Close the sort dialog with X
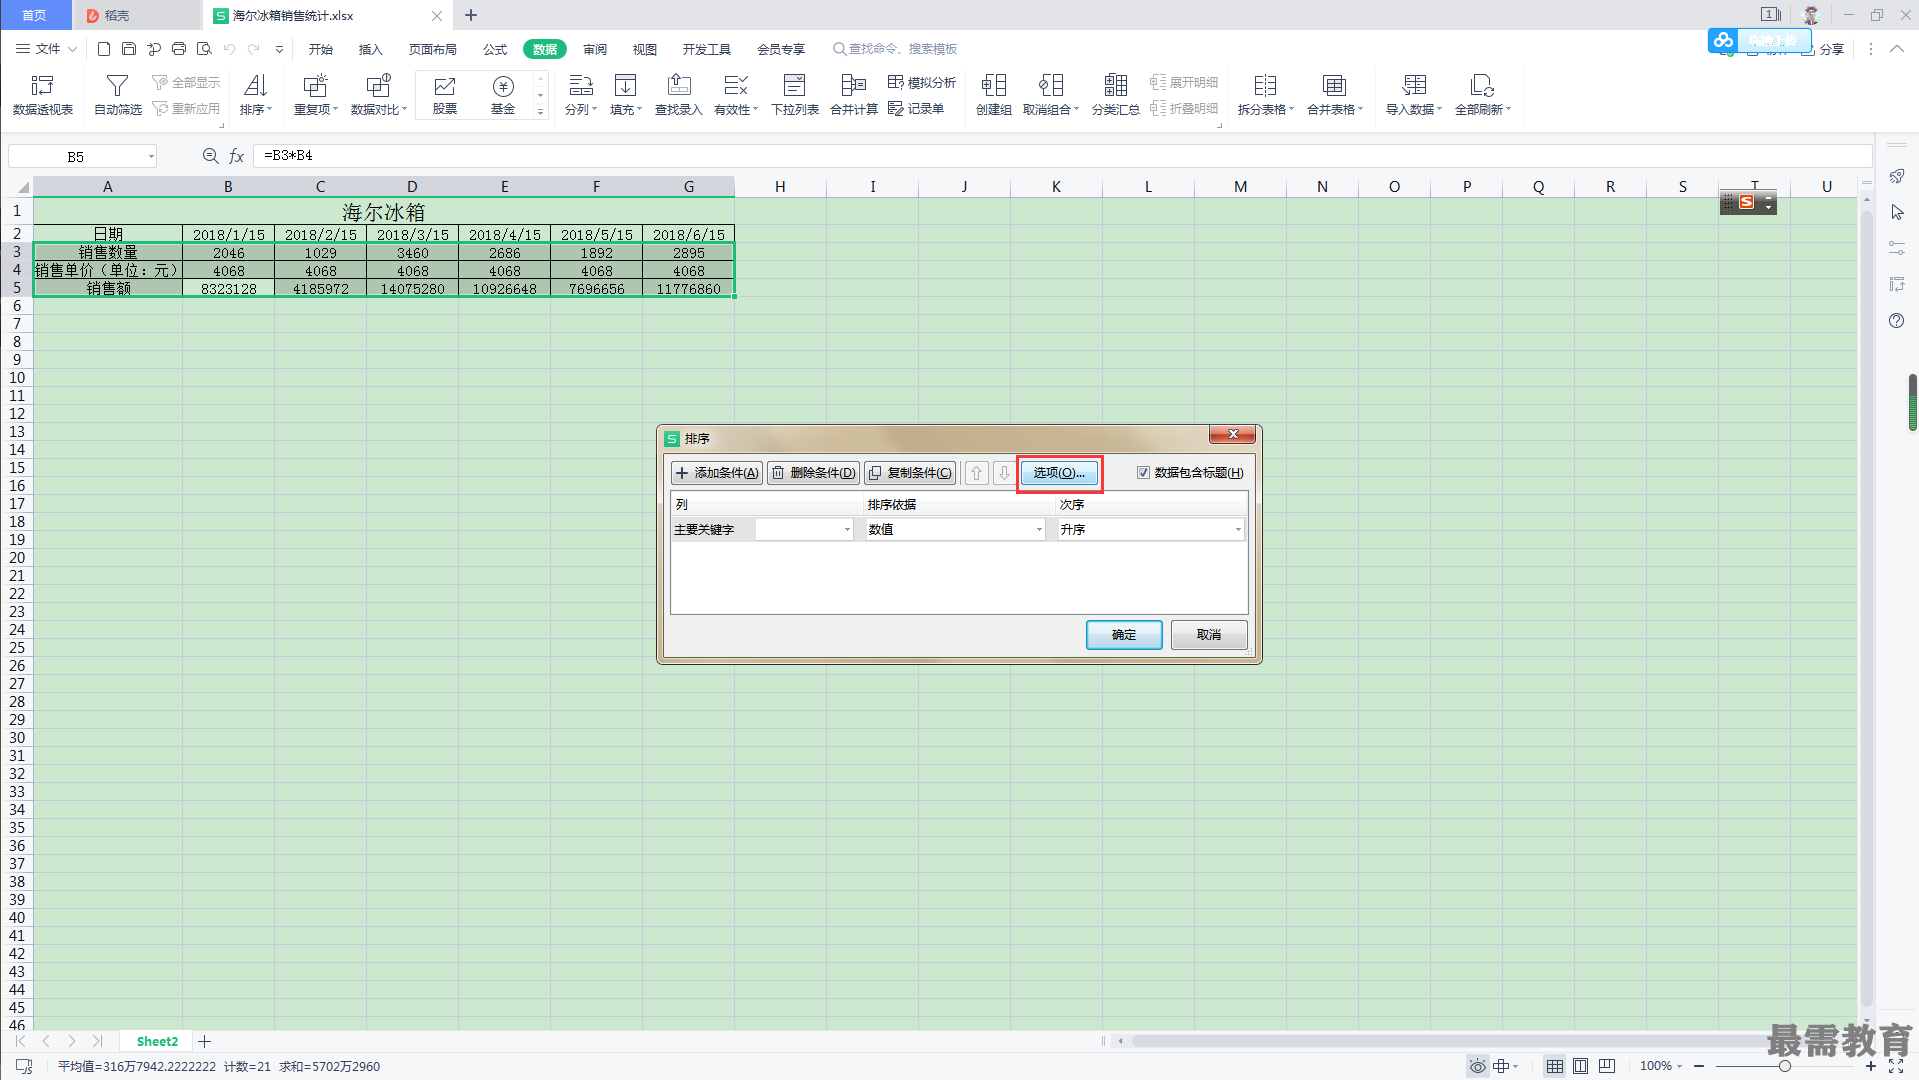Screen dimensions: 1919x1080 [1232, 434]
